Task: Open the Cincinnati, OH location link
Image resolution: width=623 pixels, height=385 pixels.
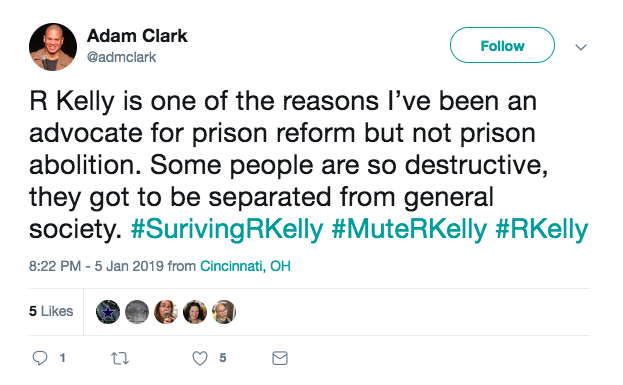Action: [245, 266]
